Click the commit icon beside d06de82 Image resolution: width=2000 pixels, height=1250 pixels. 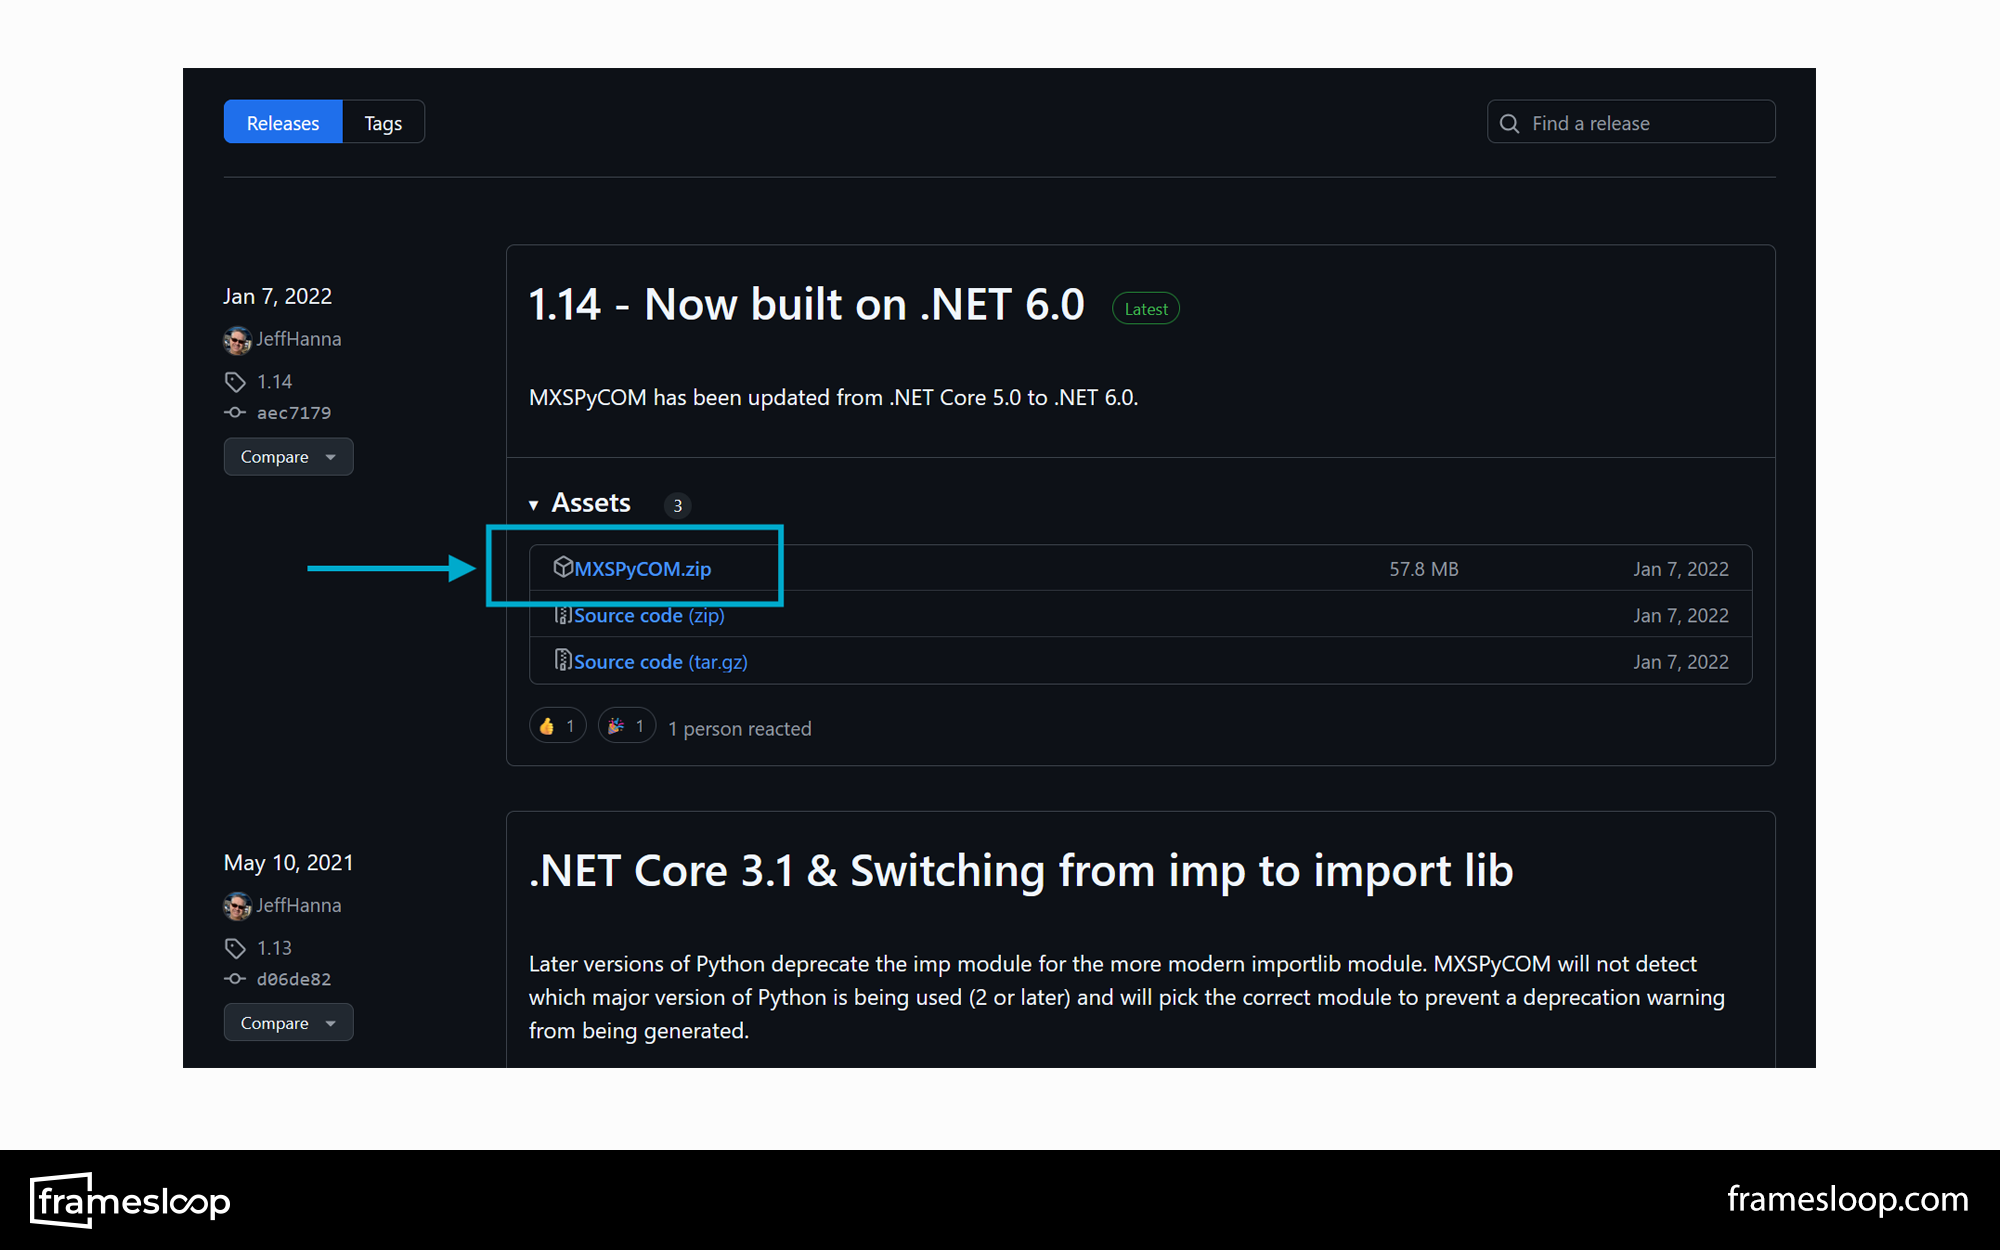point(235,978)
